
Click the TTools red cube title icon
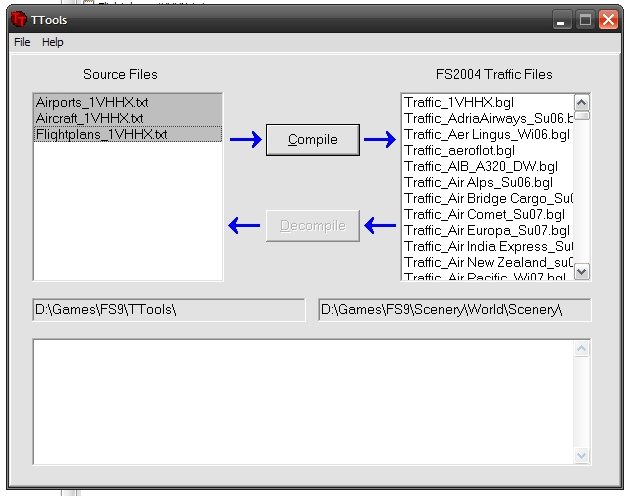click(x=18, y=19)
